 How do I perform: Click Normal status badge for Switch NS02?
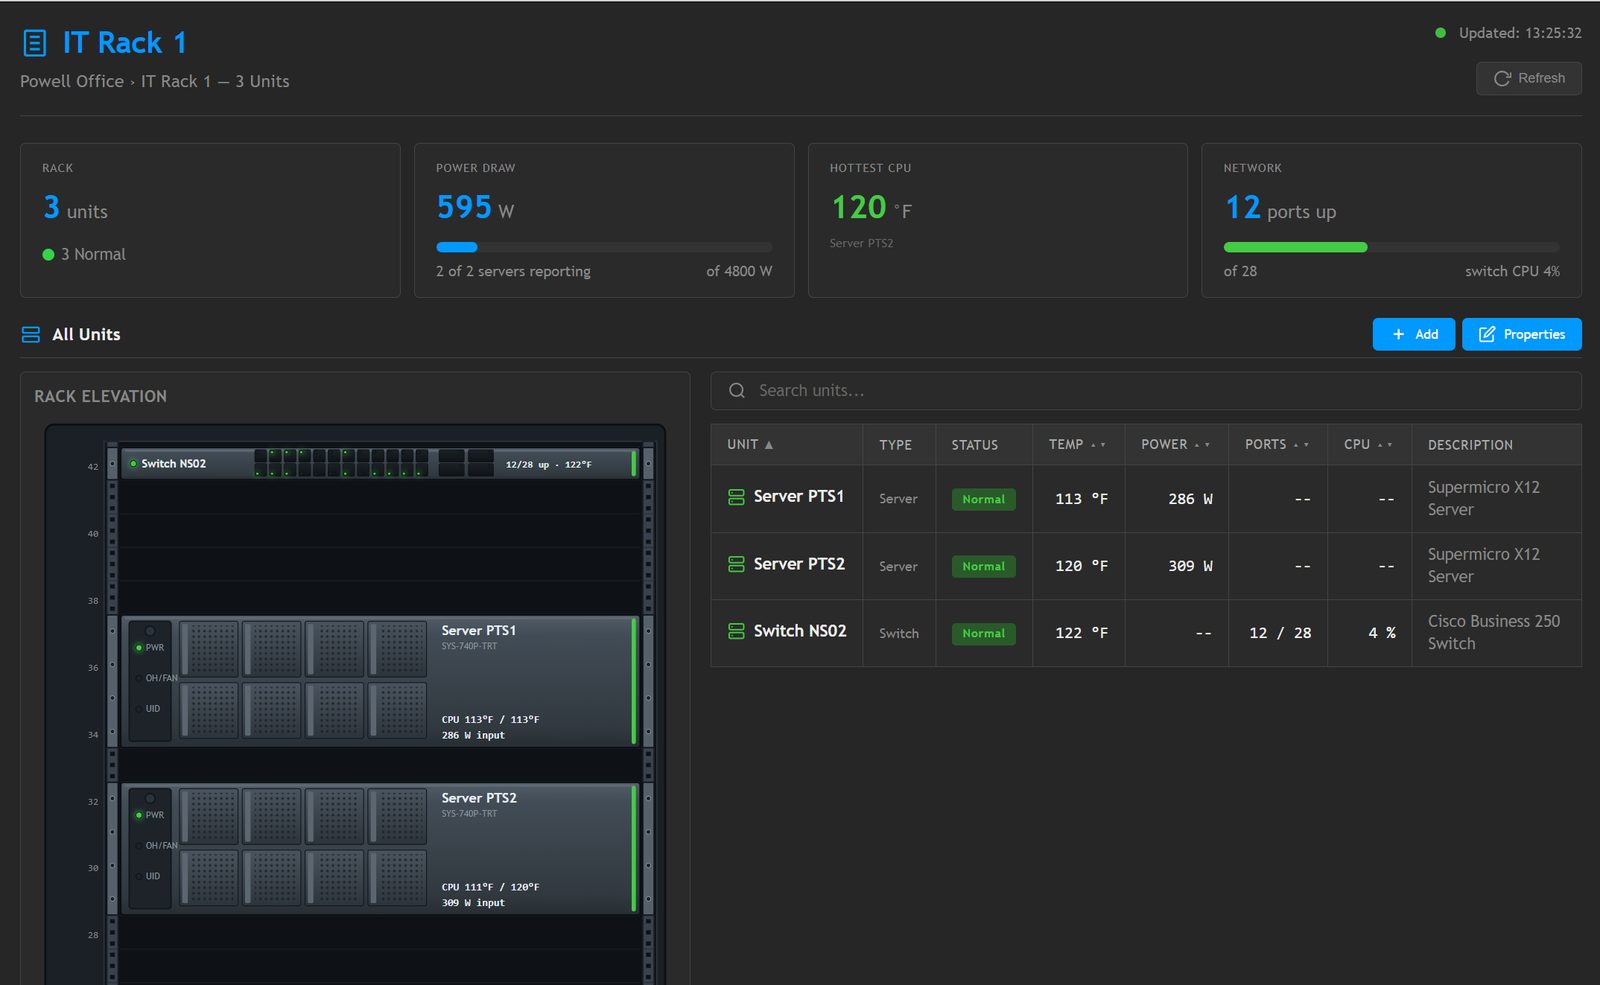(983, 633)
